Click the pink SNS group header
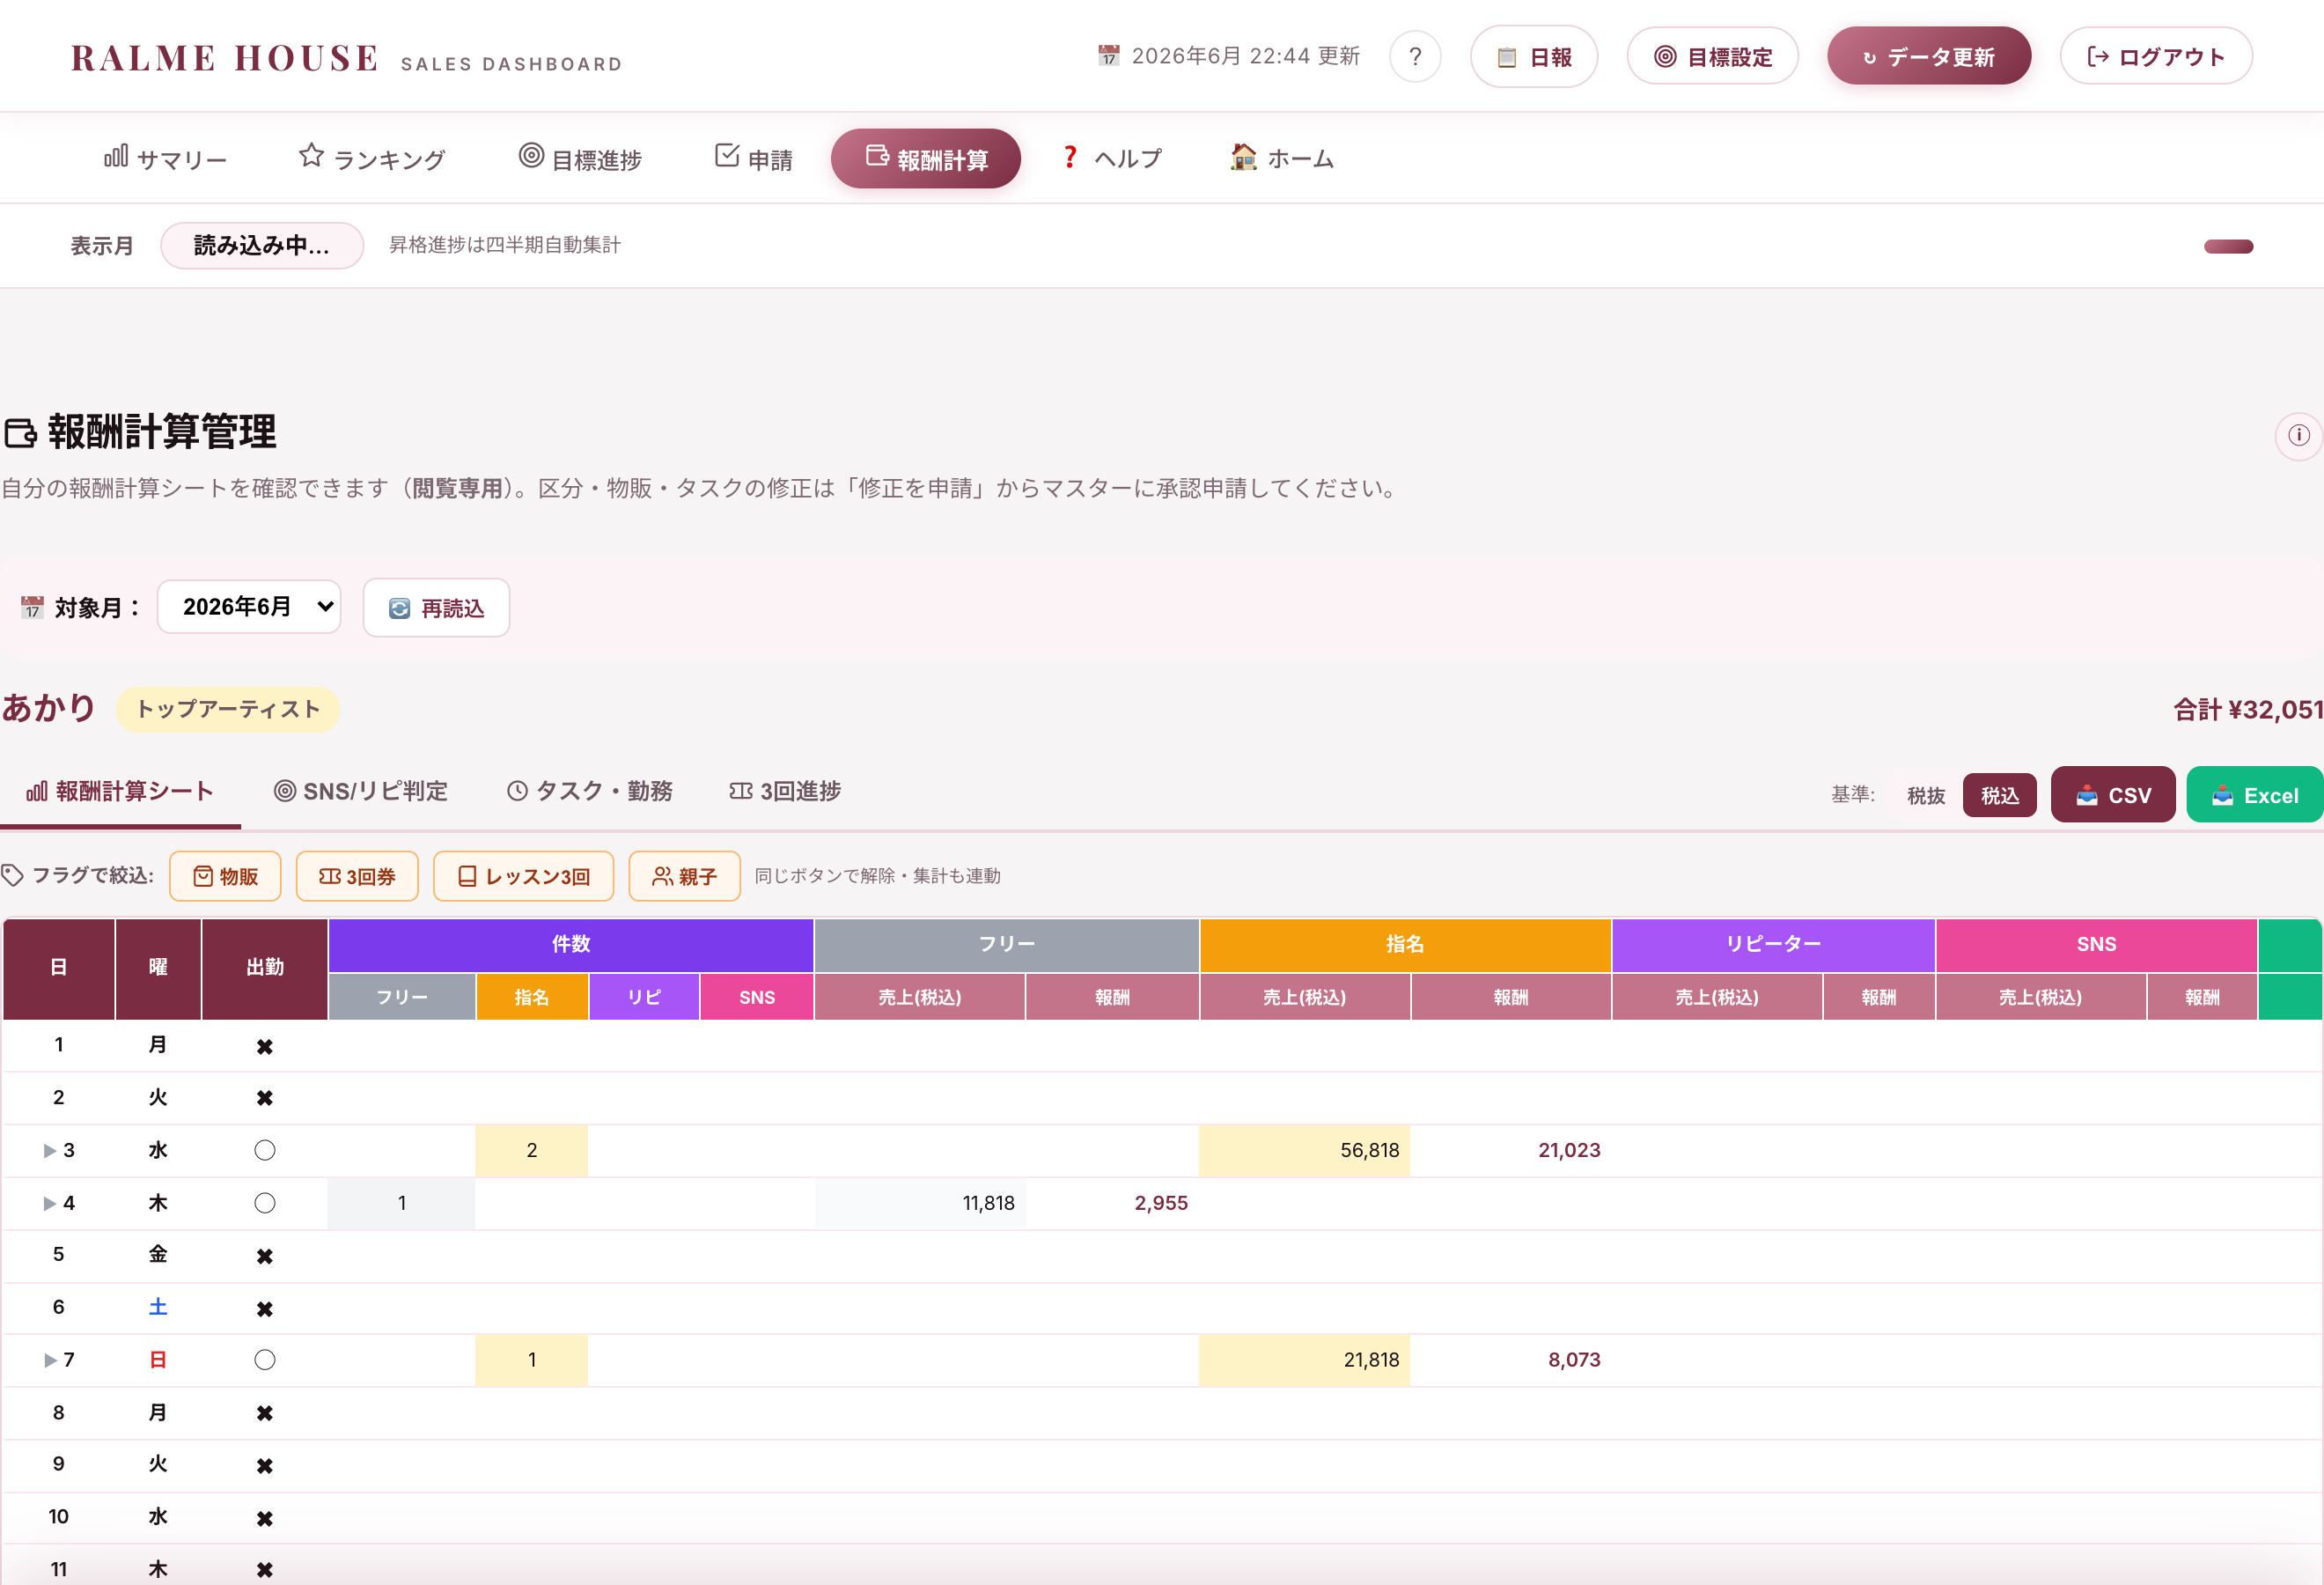Viewport: 2324px width, 1585px height. [2096, 944]
